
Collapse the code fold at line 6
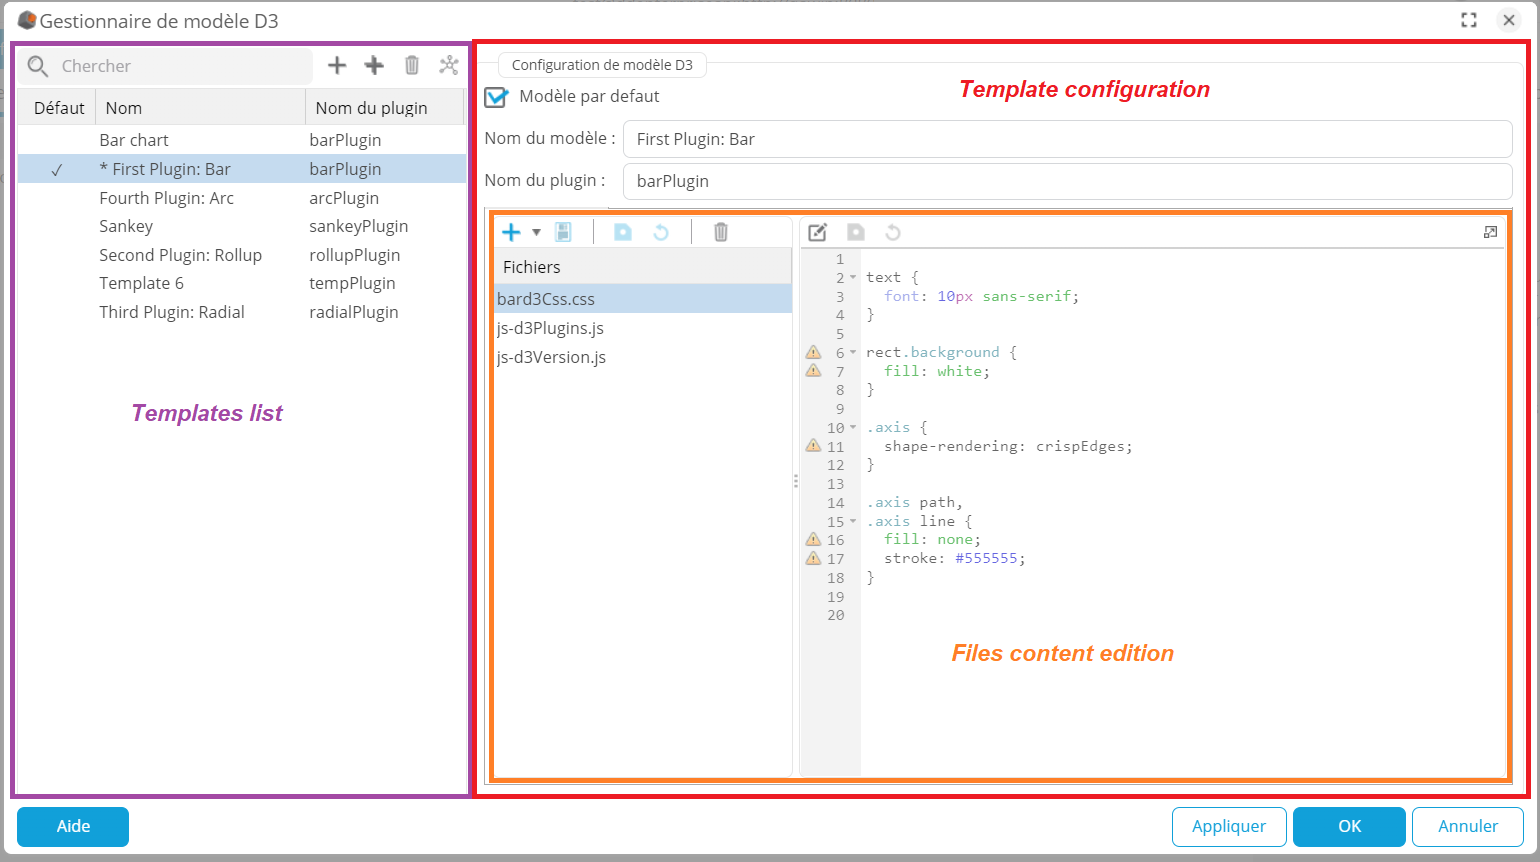click(x=853, y=353)
